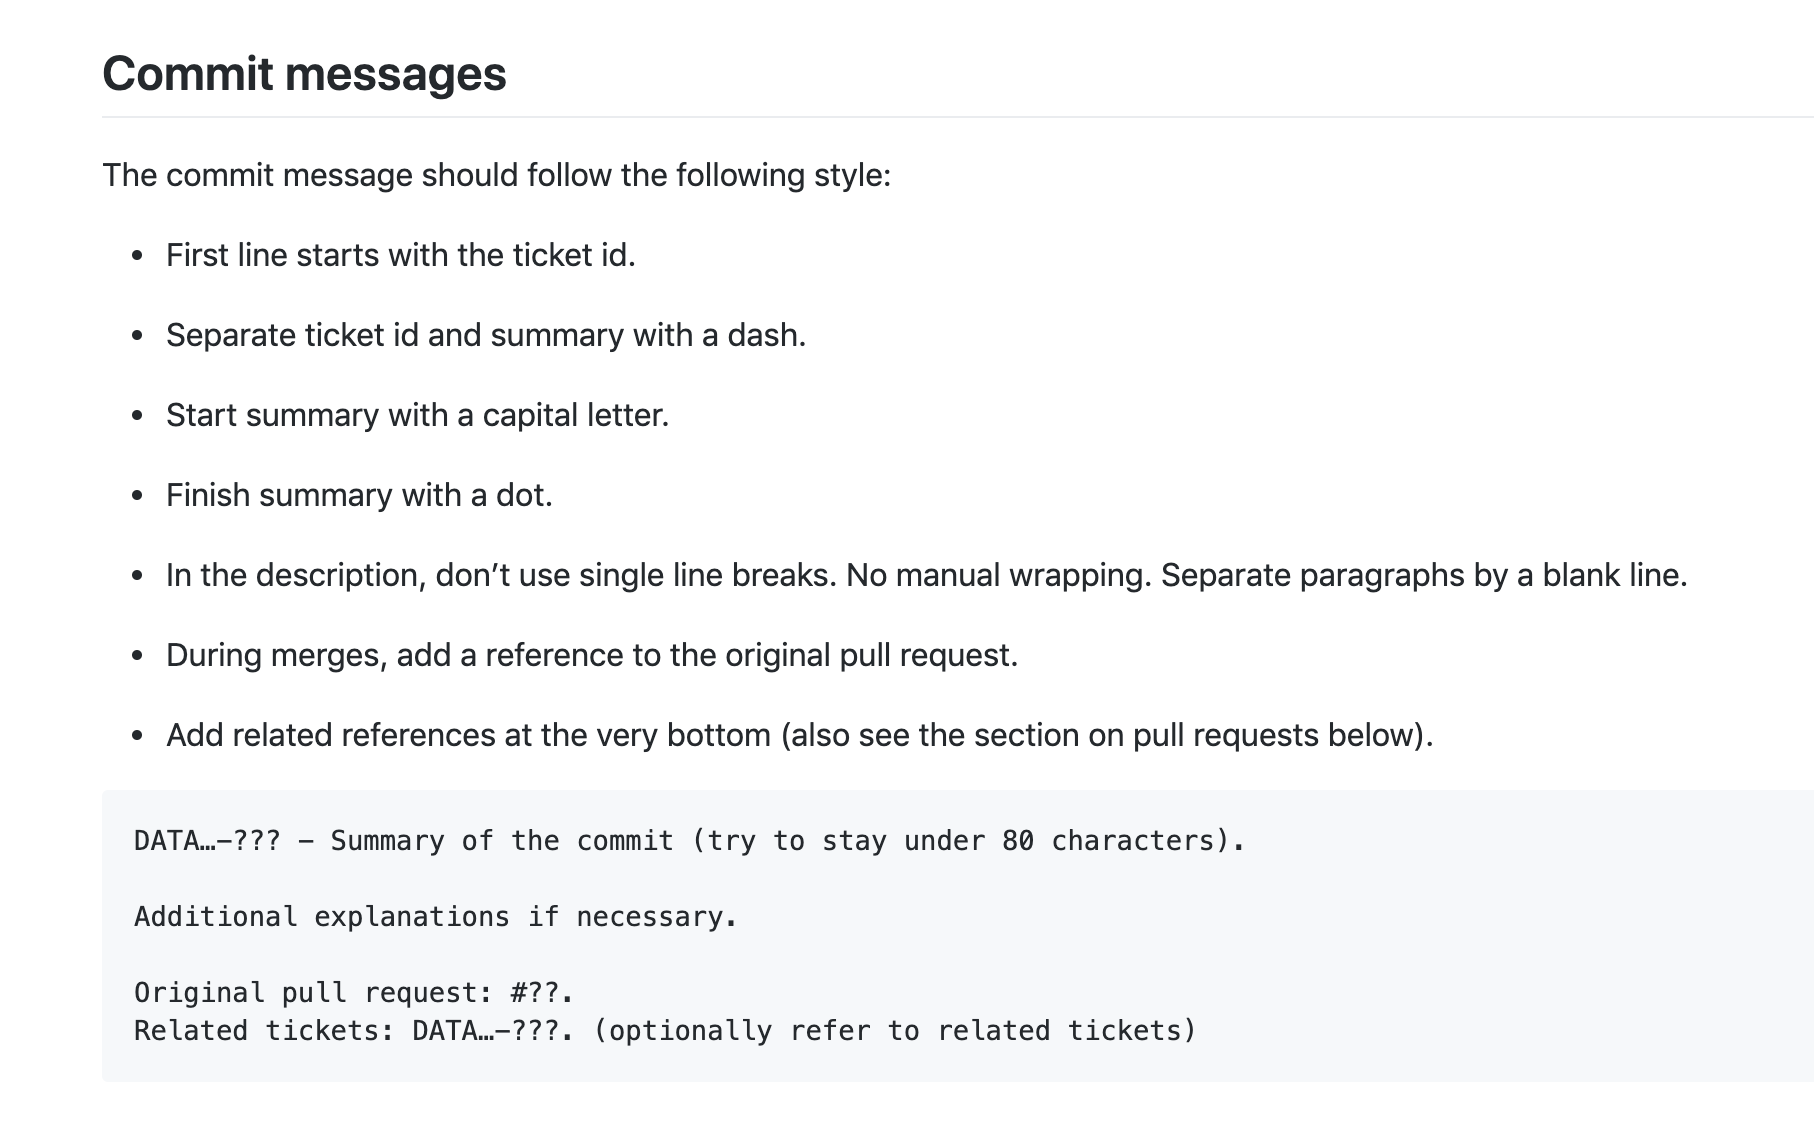
Task: Click bullet about starting summary with capital
Action: pos(417,415)
